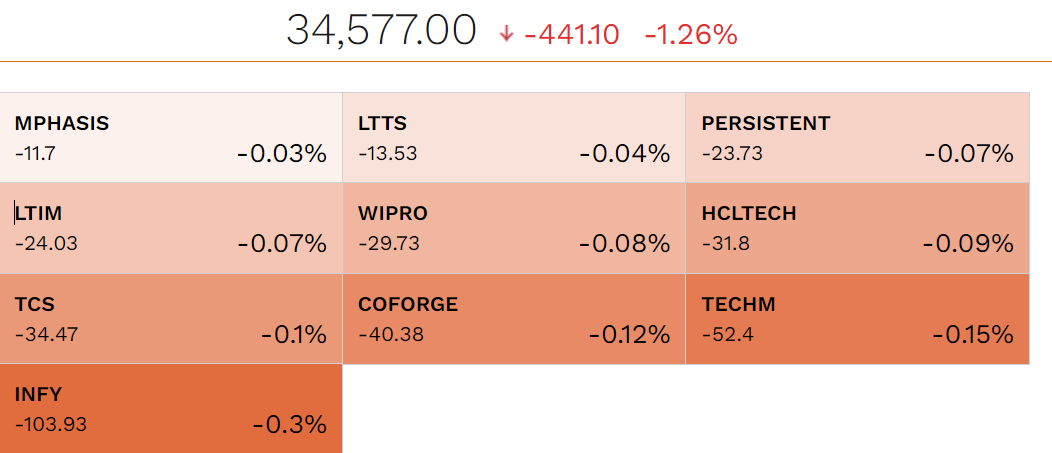This screenshot has width=1052, height=453.
Task: Open the PERSISTENT stock tile
Action: 857,138
